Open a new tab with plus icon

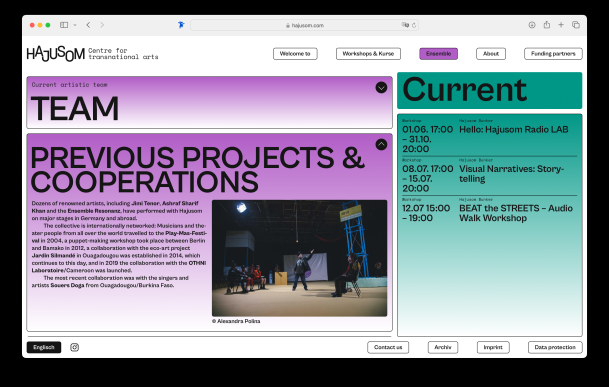(561, 25)
